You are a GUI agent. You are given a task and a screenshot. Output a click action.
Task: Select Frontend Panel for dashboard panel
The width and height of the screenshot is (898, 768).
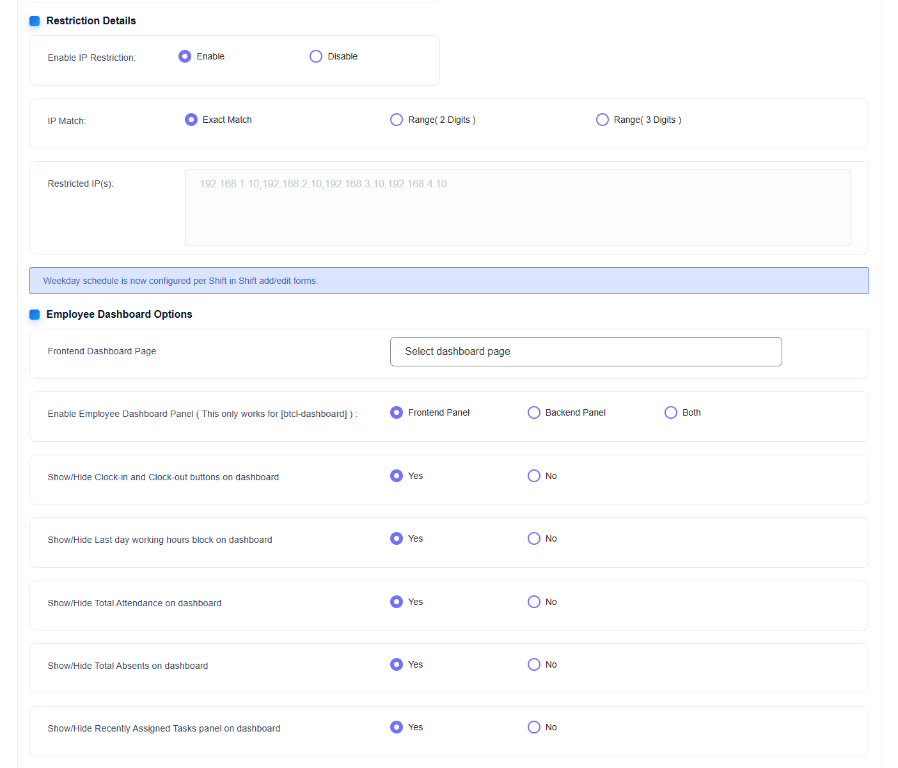(x=396, y=412)
